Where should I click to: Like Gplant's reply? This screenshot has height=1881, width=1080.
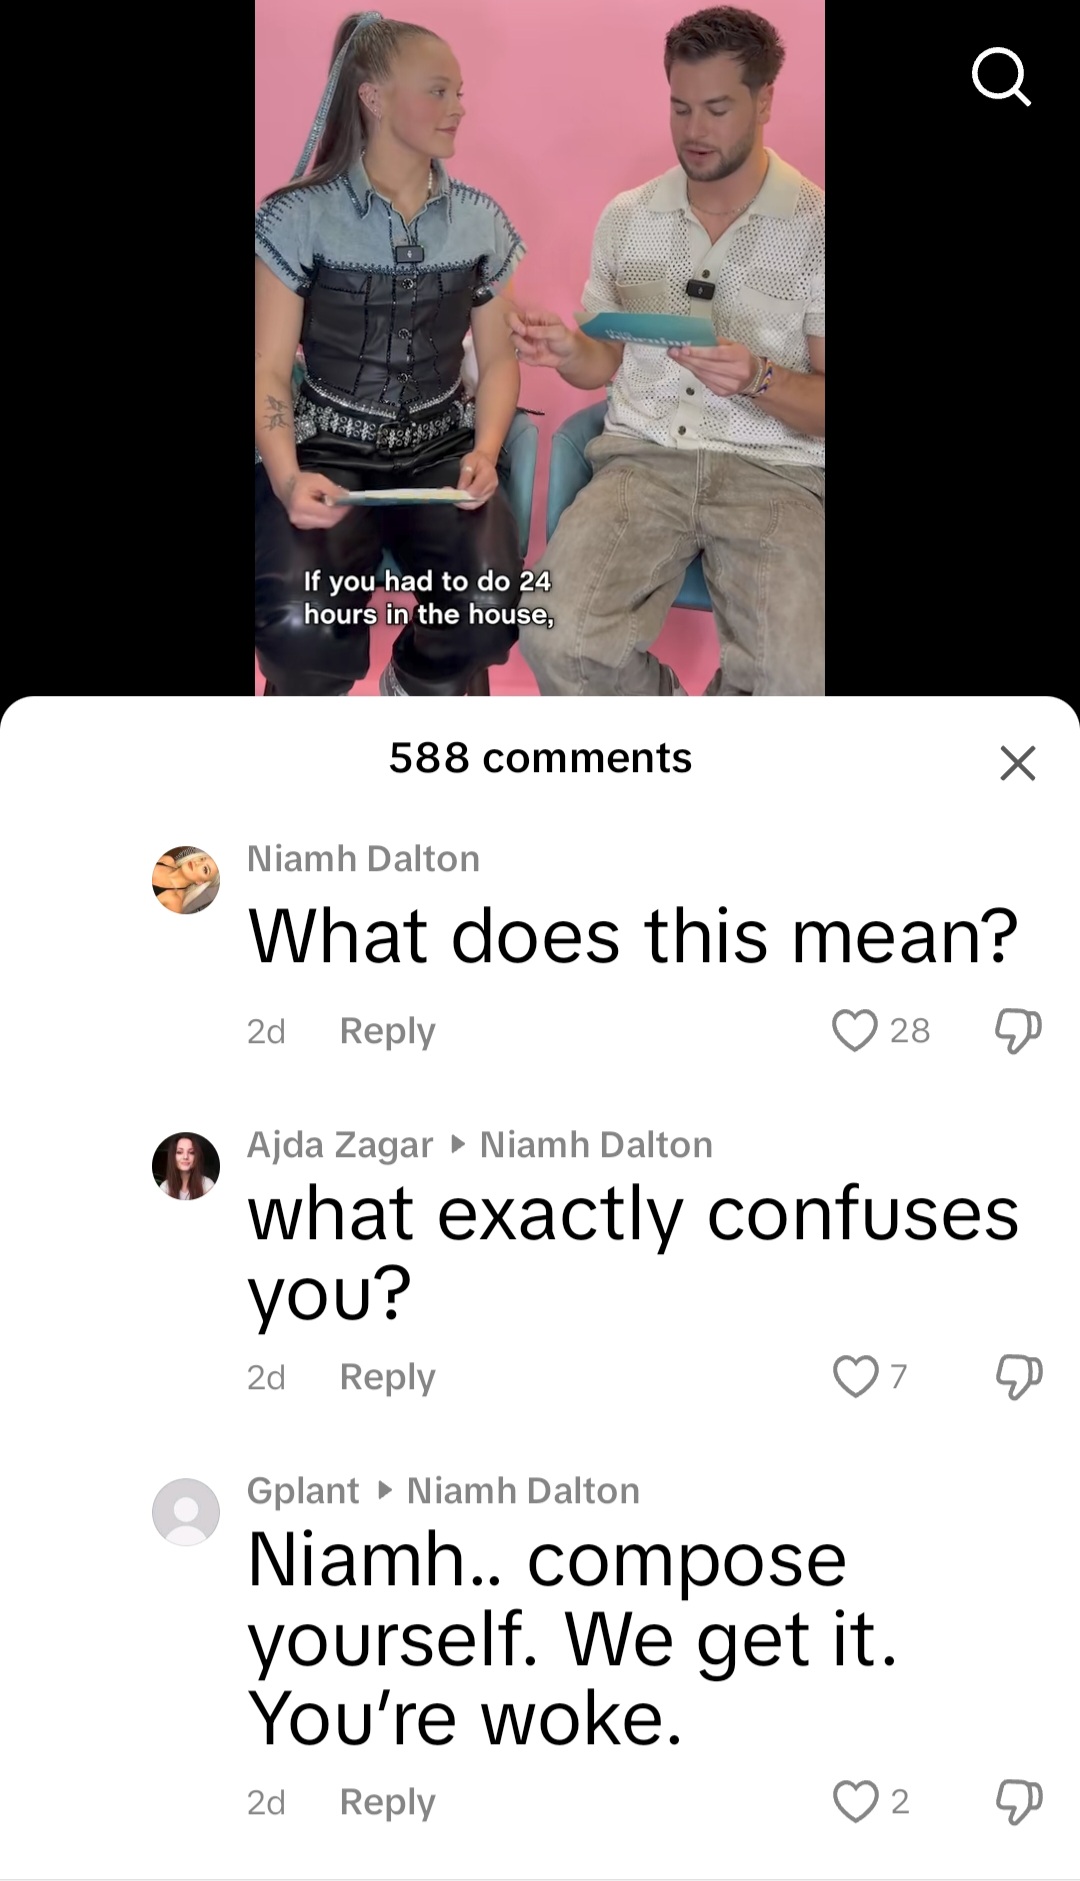pos(855,1801)
